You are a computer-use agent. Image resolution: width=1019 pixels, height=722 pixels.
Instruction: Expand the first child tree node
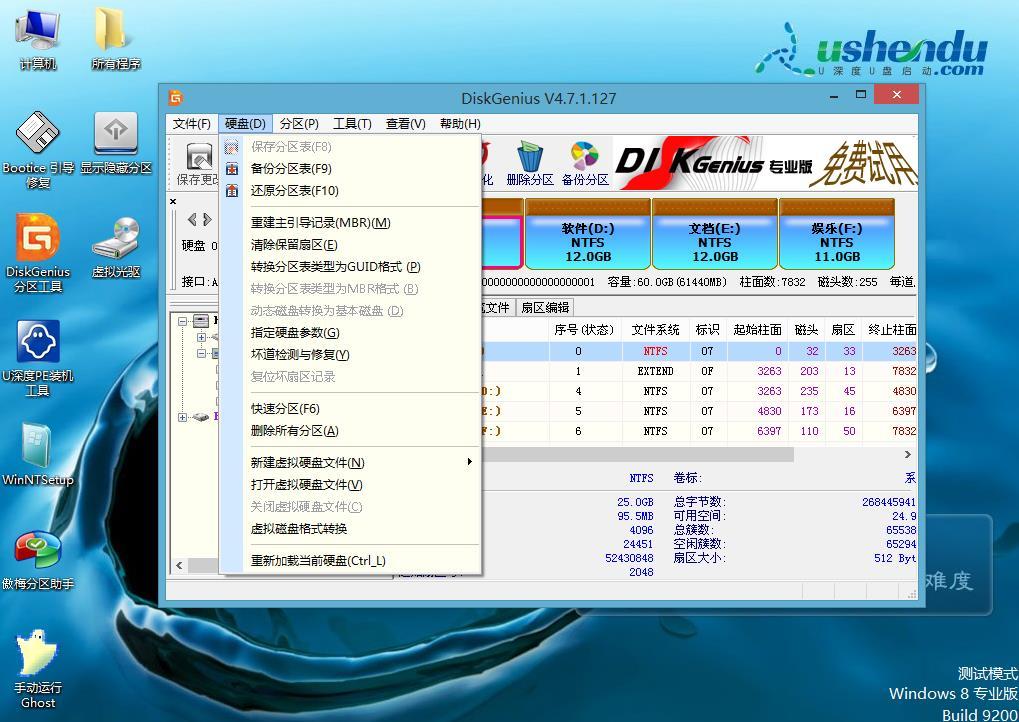pyautogui.click(x=201, y=337)
